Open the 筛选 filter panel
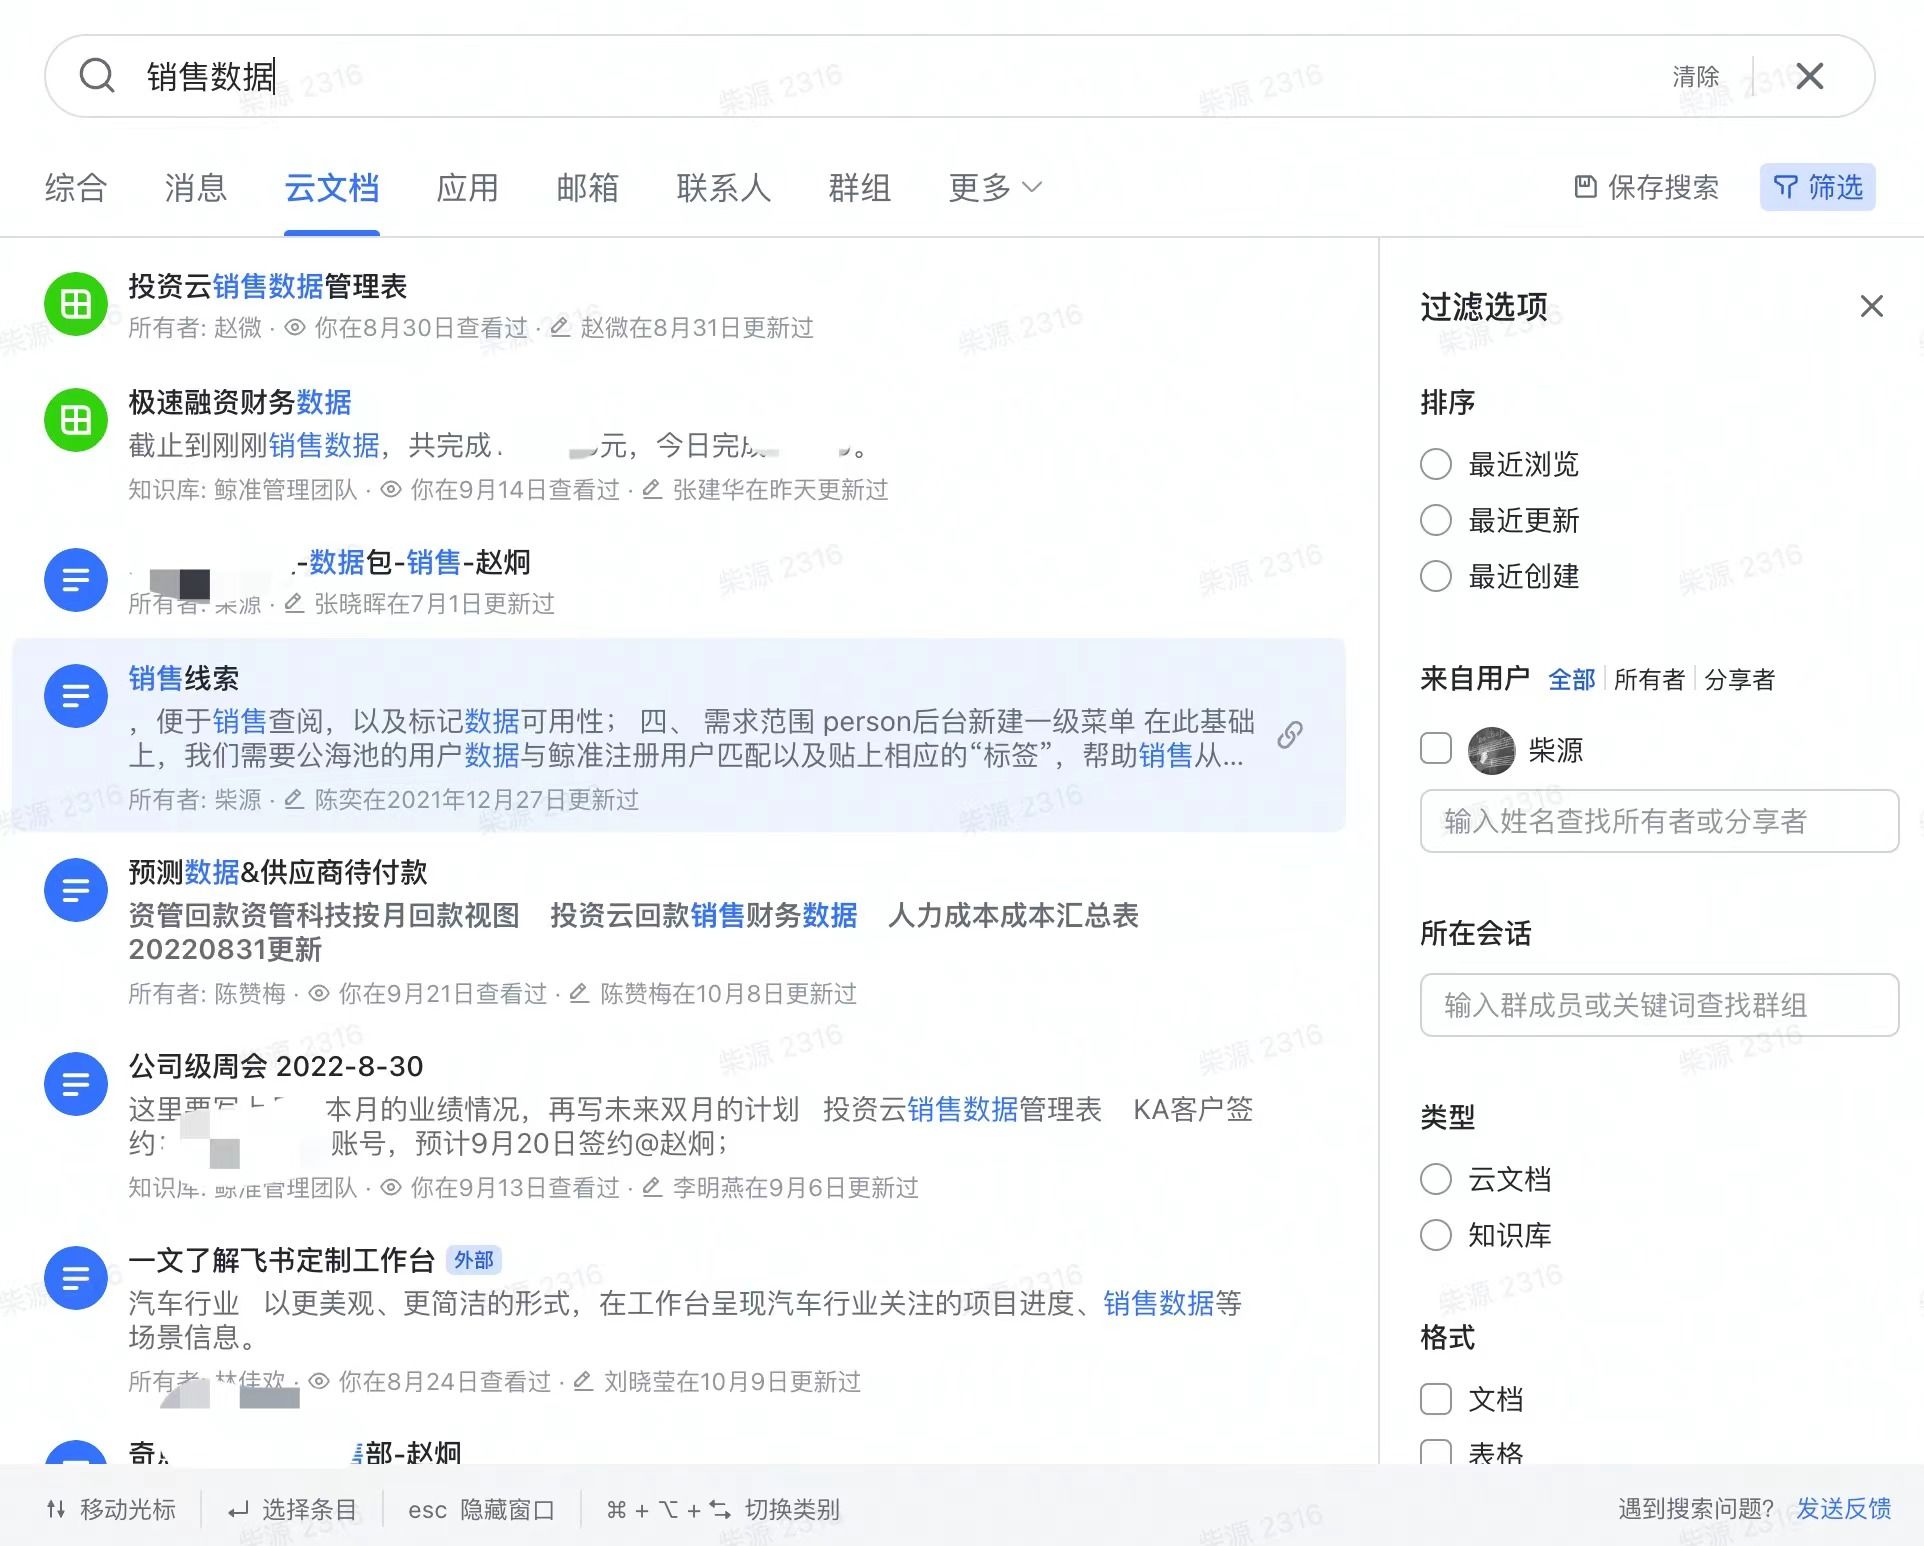 (x=1818, y=187)
